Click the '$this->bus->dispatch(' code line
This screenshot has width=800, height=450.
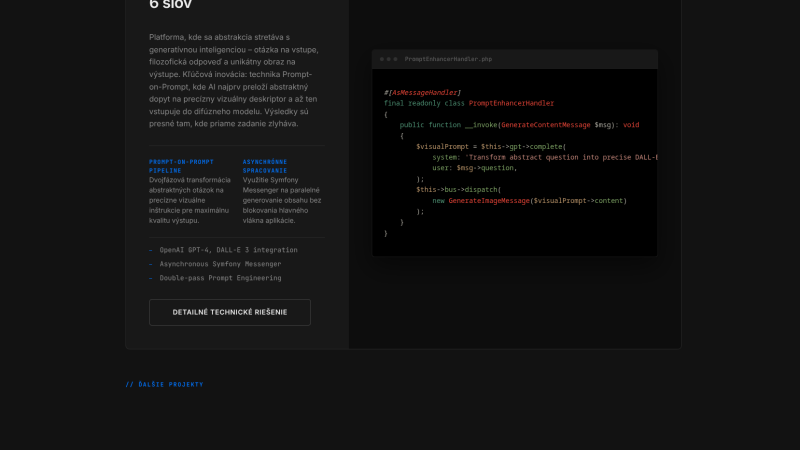tap(458, 190)
